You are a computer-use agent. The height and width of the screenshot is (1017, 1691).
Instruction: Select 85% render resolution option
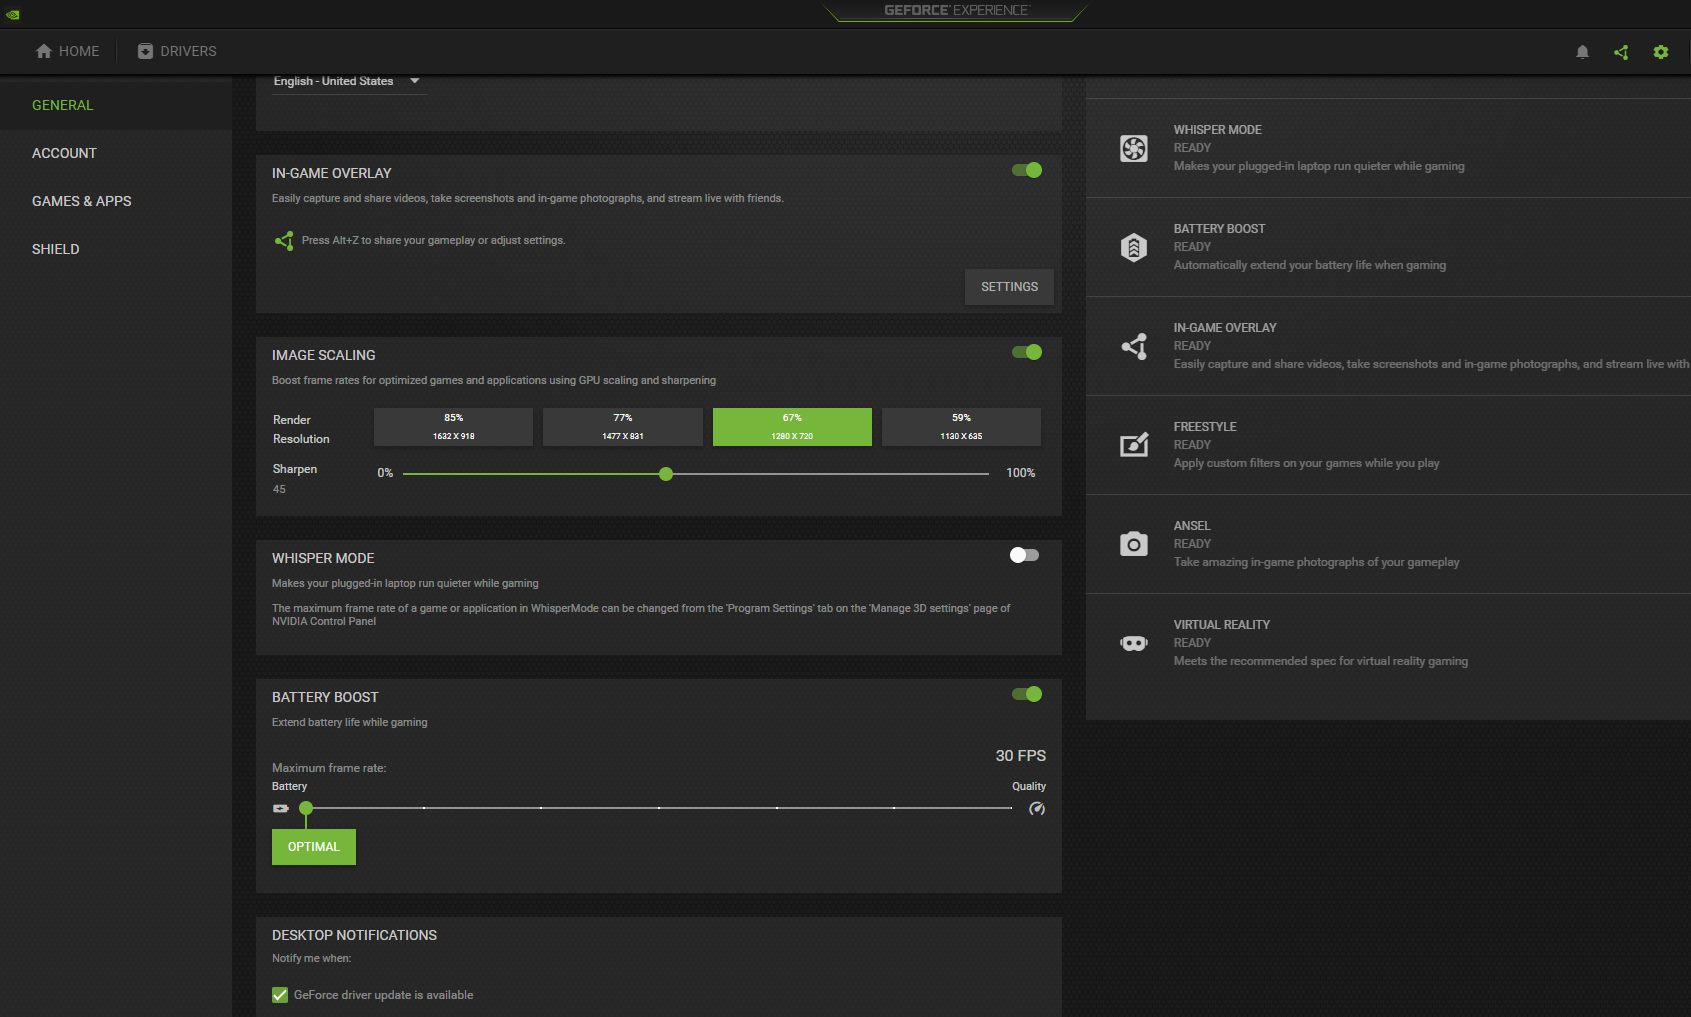(453, 427)
